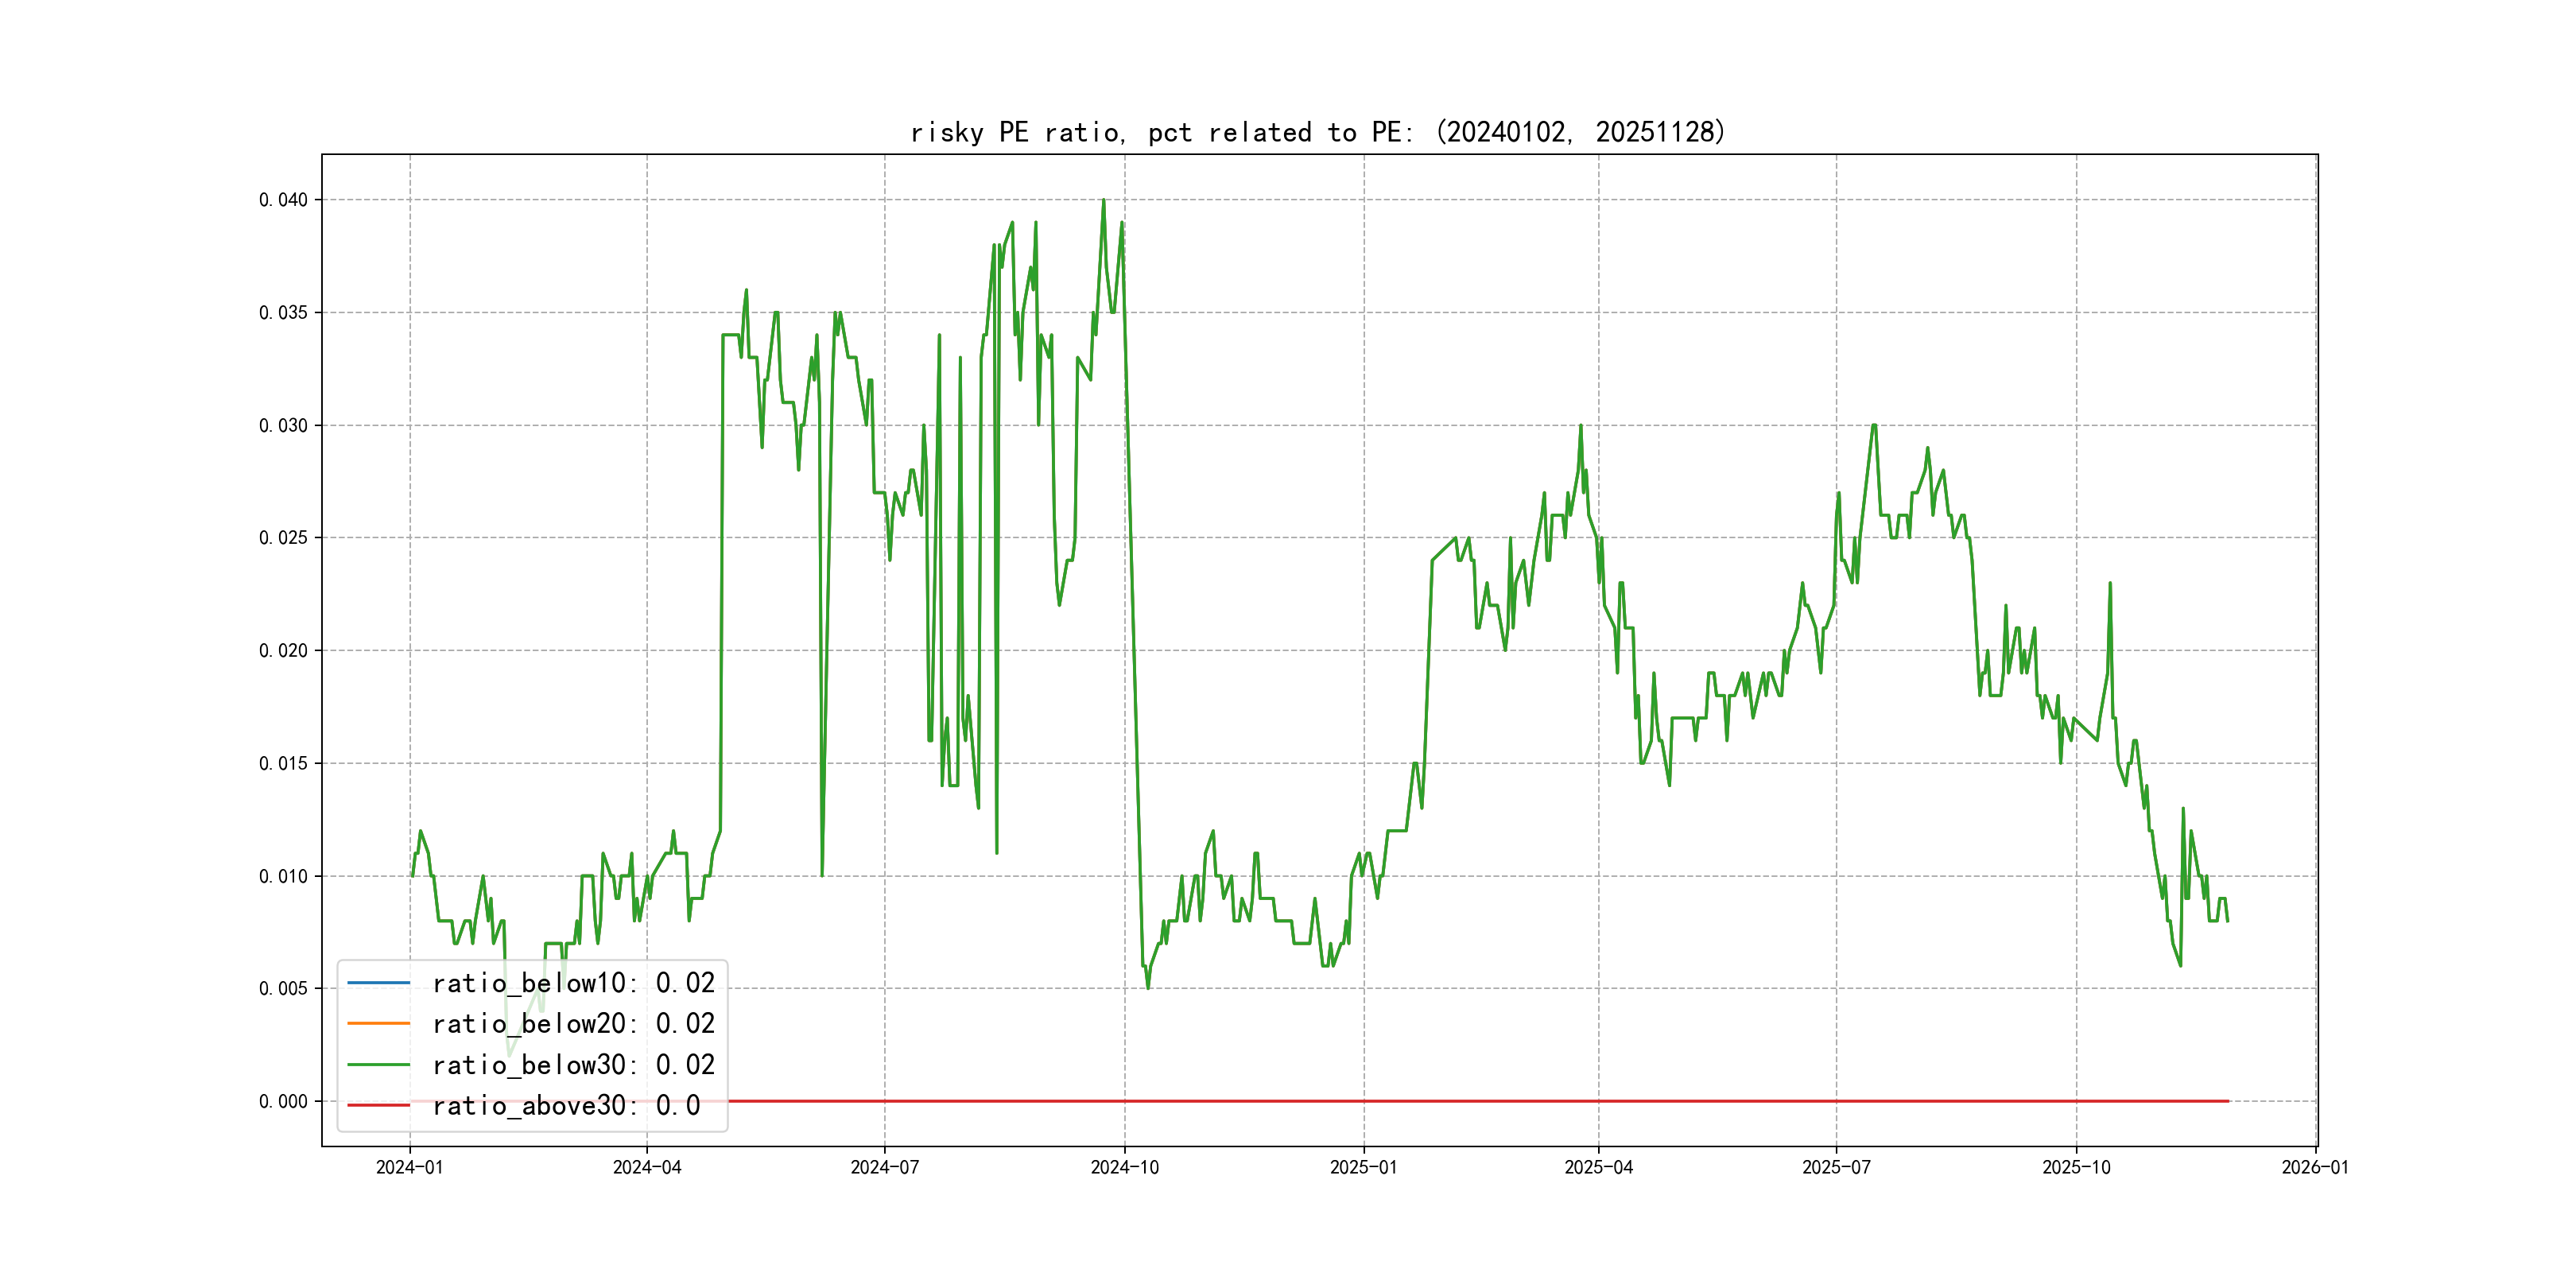Click the 0.040 y-axis tick label
This screenshot has width=2576, height=1288.
(x=283, y=200)
